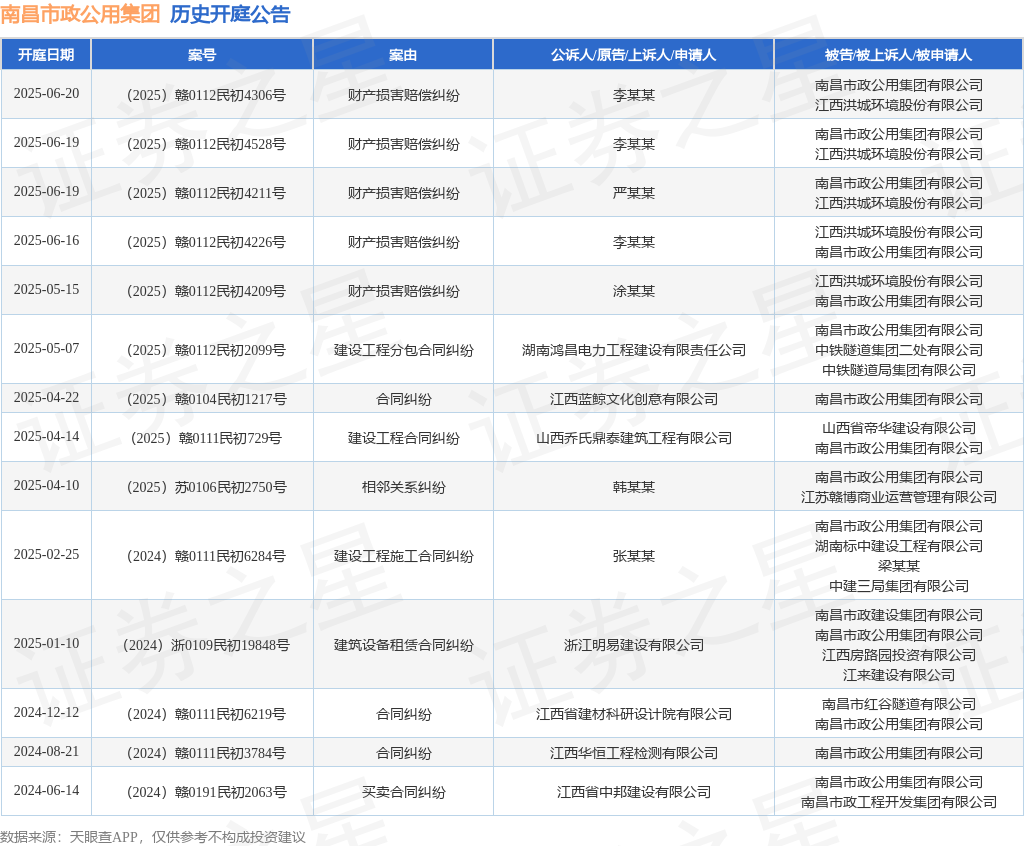Click defendant 江来建设有限公司

pos(899,675)
